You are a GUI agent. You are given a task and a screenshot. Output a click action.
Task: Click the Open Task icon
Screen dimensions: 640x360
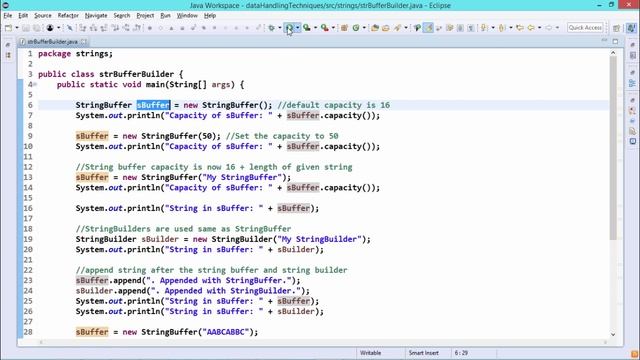click(x=385, y=28)
